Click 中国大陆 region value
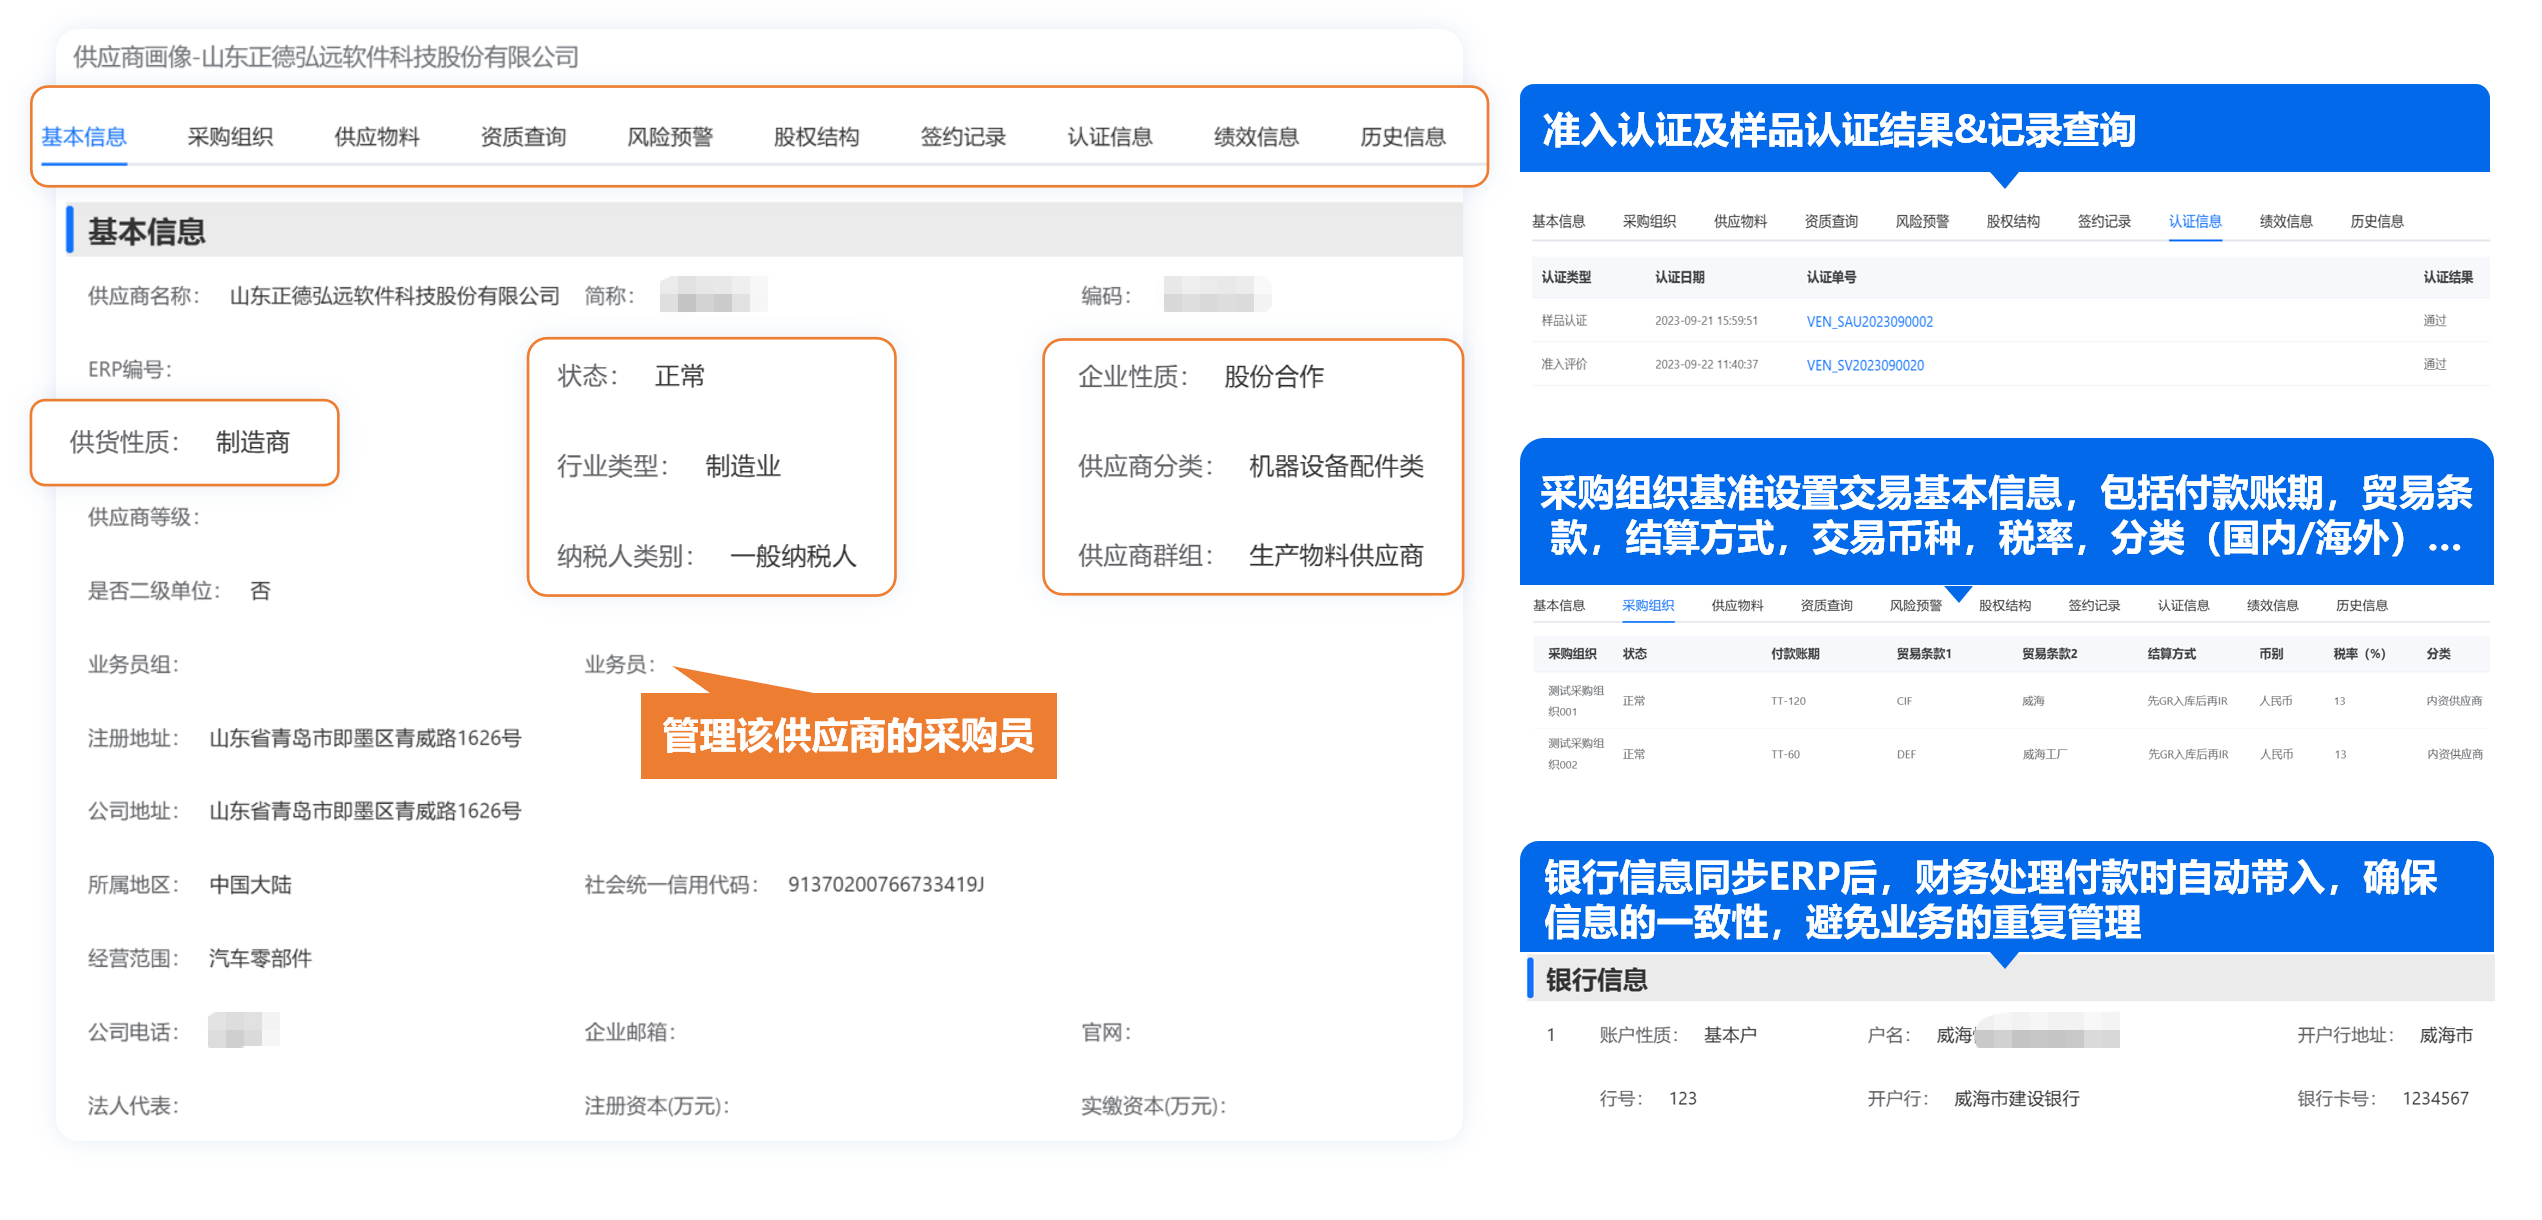Screen dimensions: 2542x1220 (x=250, y=885)
